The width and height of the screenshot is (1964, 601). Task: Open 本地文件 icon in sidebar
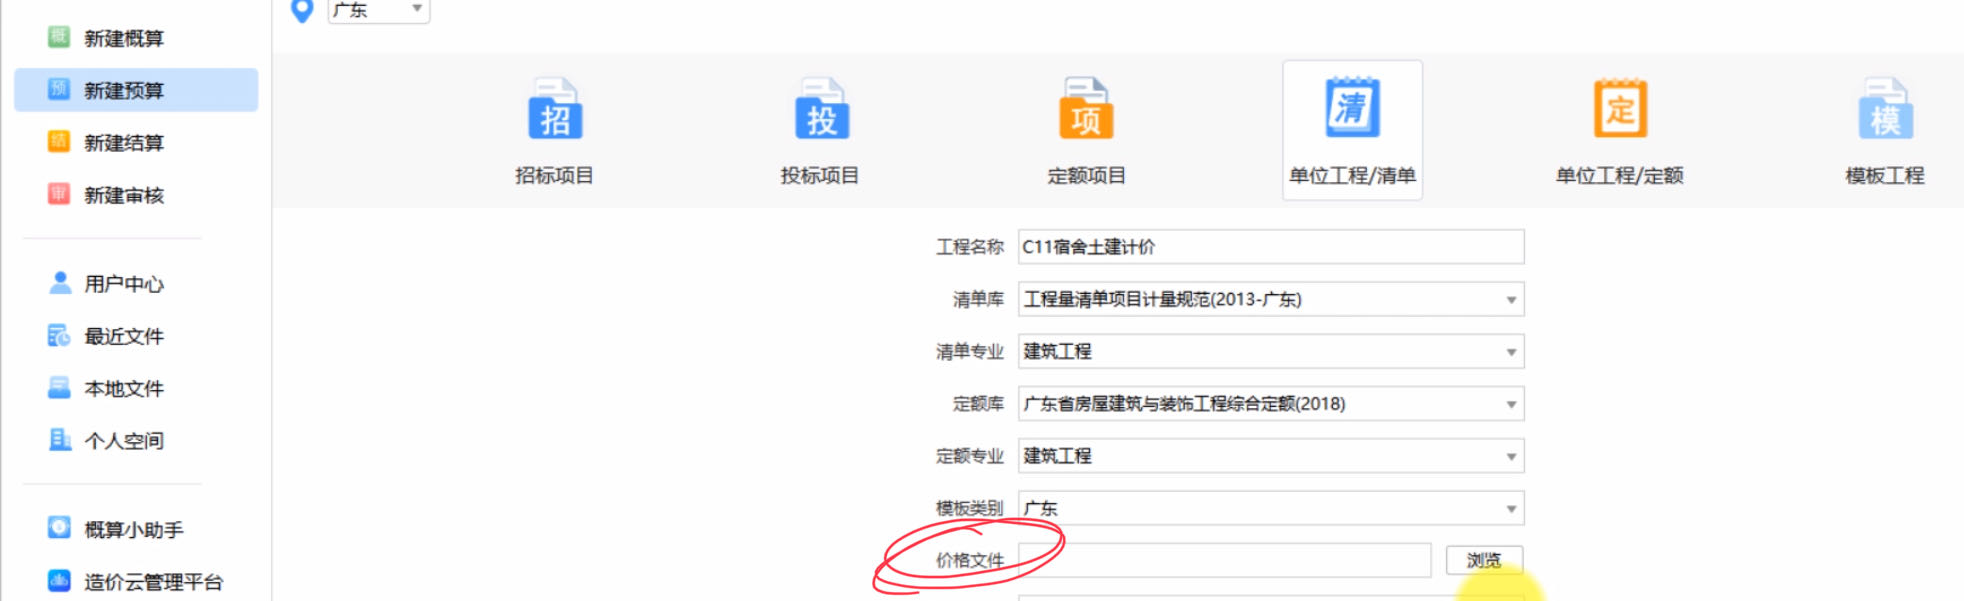pyautogui.click(x=59, y=388)
